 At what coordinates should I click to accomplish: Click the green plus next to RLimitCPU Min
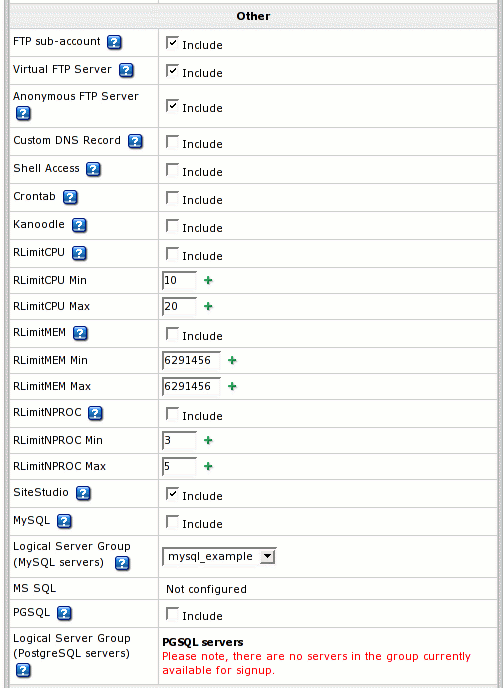pyautogui.click(x=208, y=280)
